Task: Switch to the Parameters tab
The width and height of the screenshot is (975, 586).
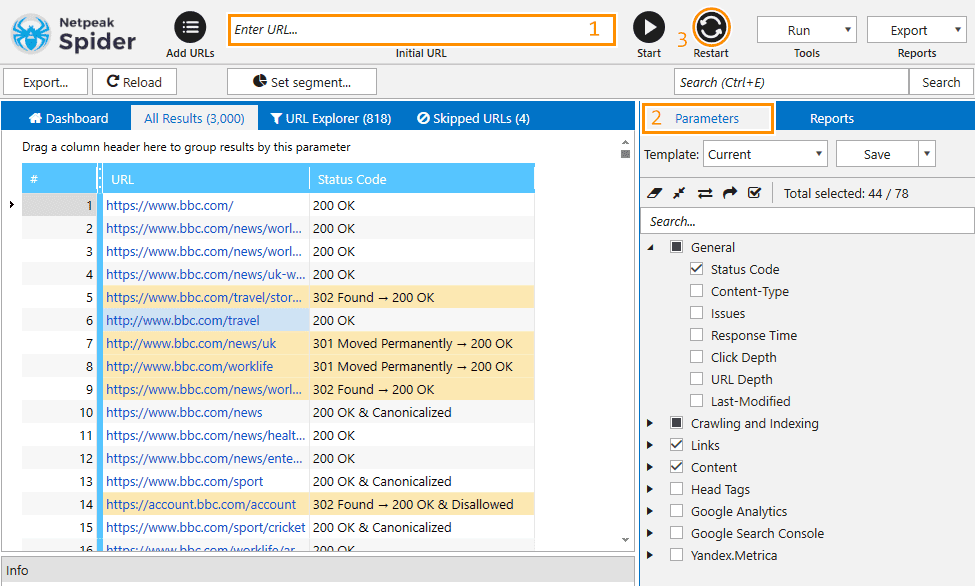Action: 708,118
